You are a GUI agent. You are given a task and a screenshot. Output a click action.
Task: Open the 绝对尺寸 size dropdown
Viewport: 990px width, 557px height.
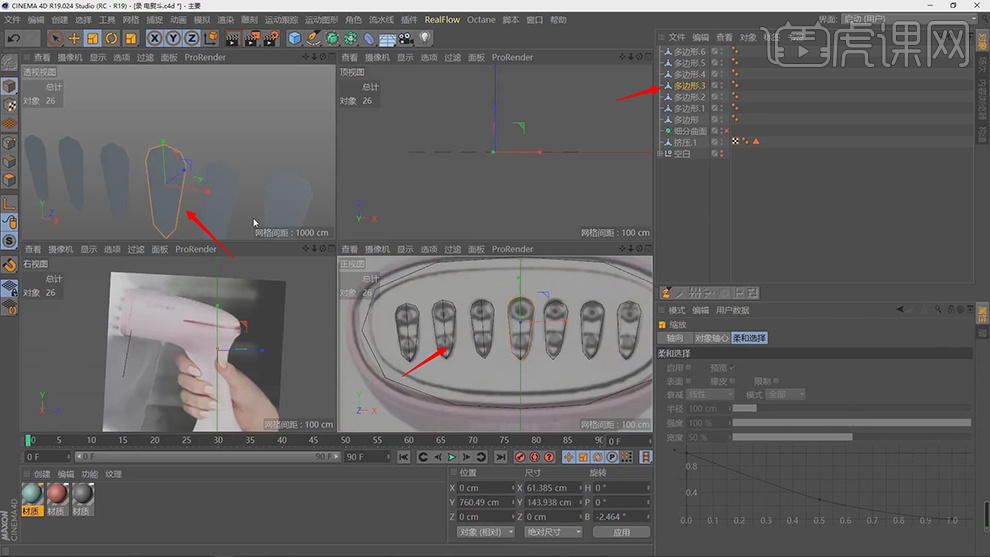pos(553,532)
